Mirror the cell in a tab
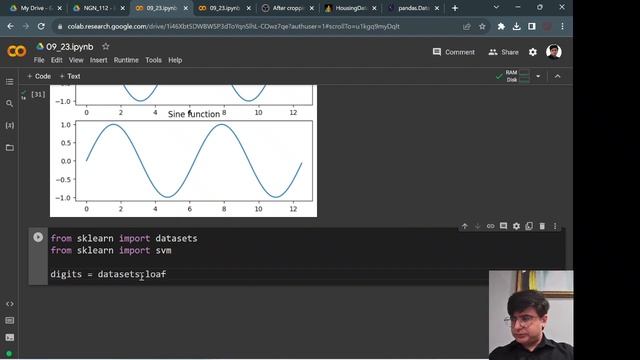This screenshot has height=360, width=640. [x=529, y=226]
